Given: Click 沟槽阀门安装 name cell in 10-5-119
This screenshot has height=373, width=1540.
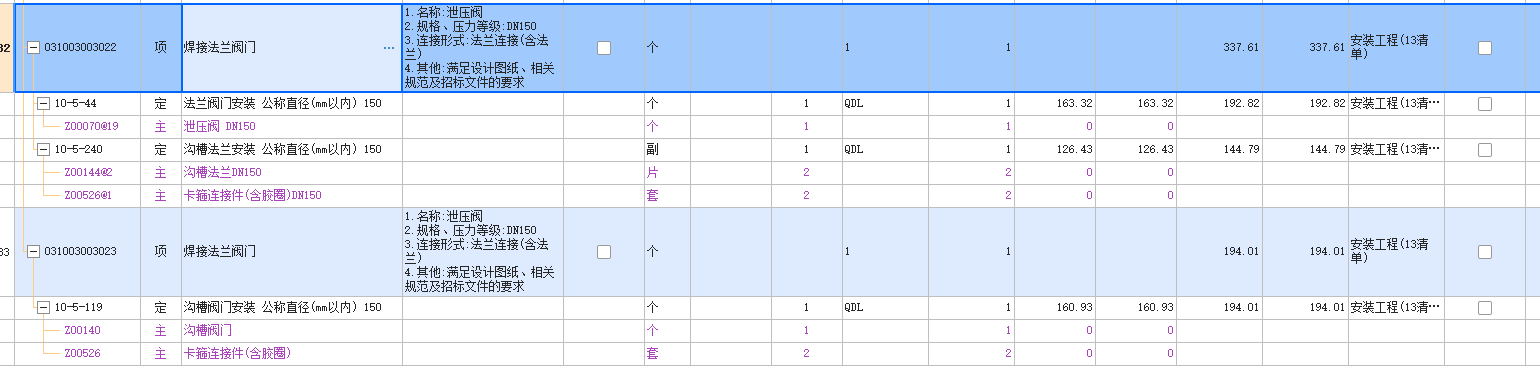Looking at the screenshot, I should pyautogui.click(x=292, y=307).
